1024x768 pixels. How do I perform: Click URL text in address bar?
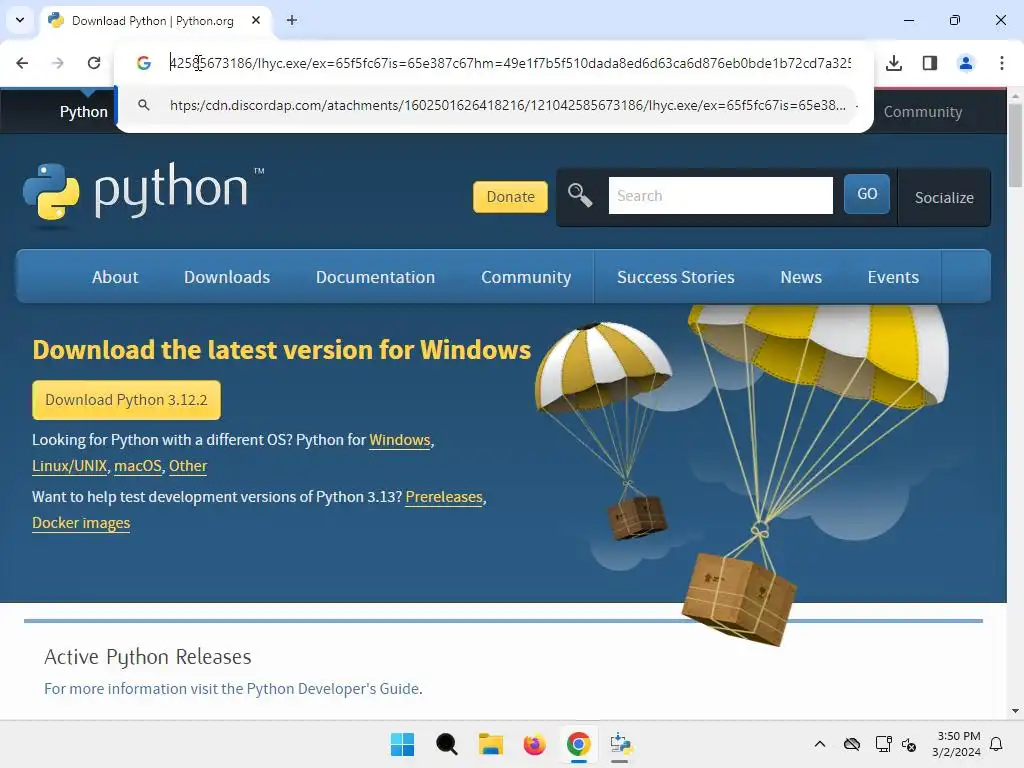coord(510,63)
